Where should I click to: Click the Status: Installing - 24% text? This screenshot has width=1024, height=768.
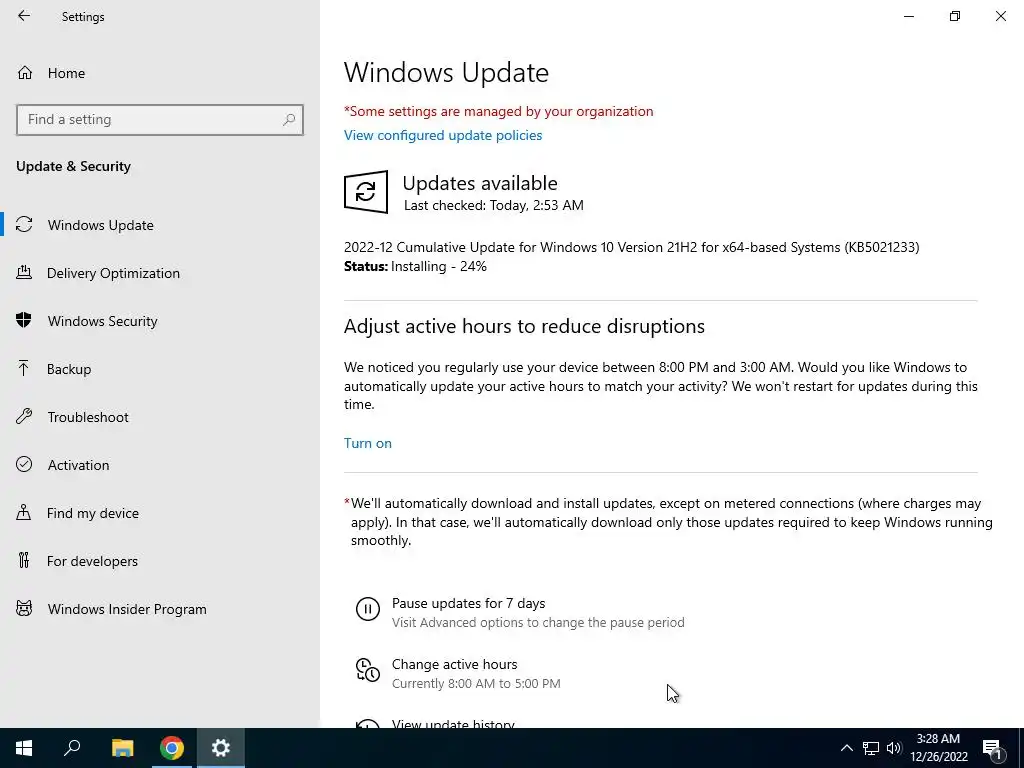415,266
